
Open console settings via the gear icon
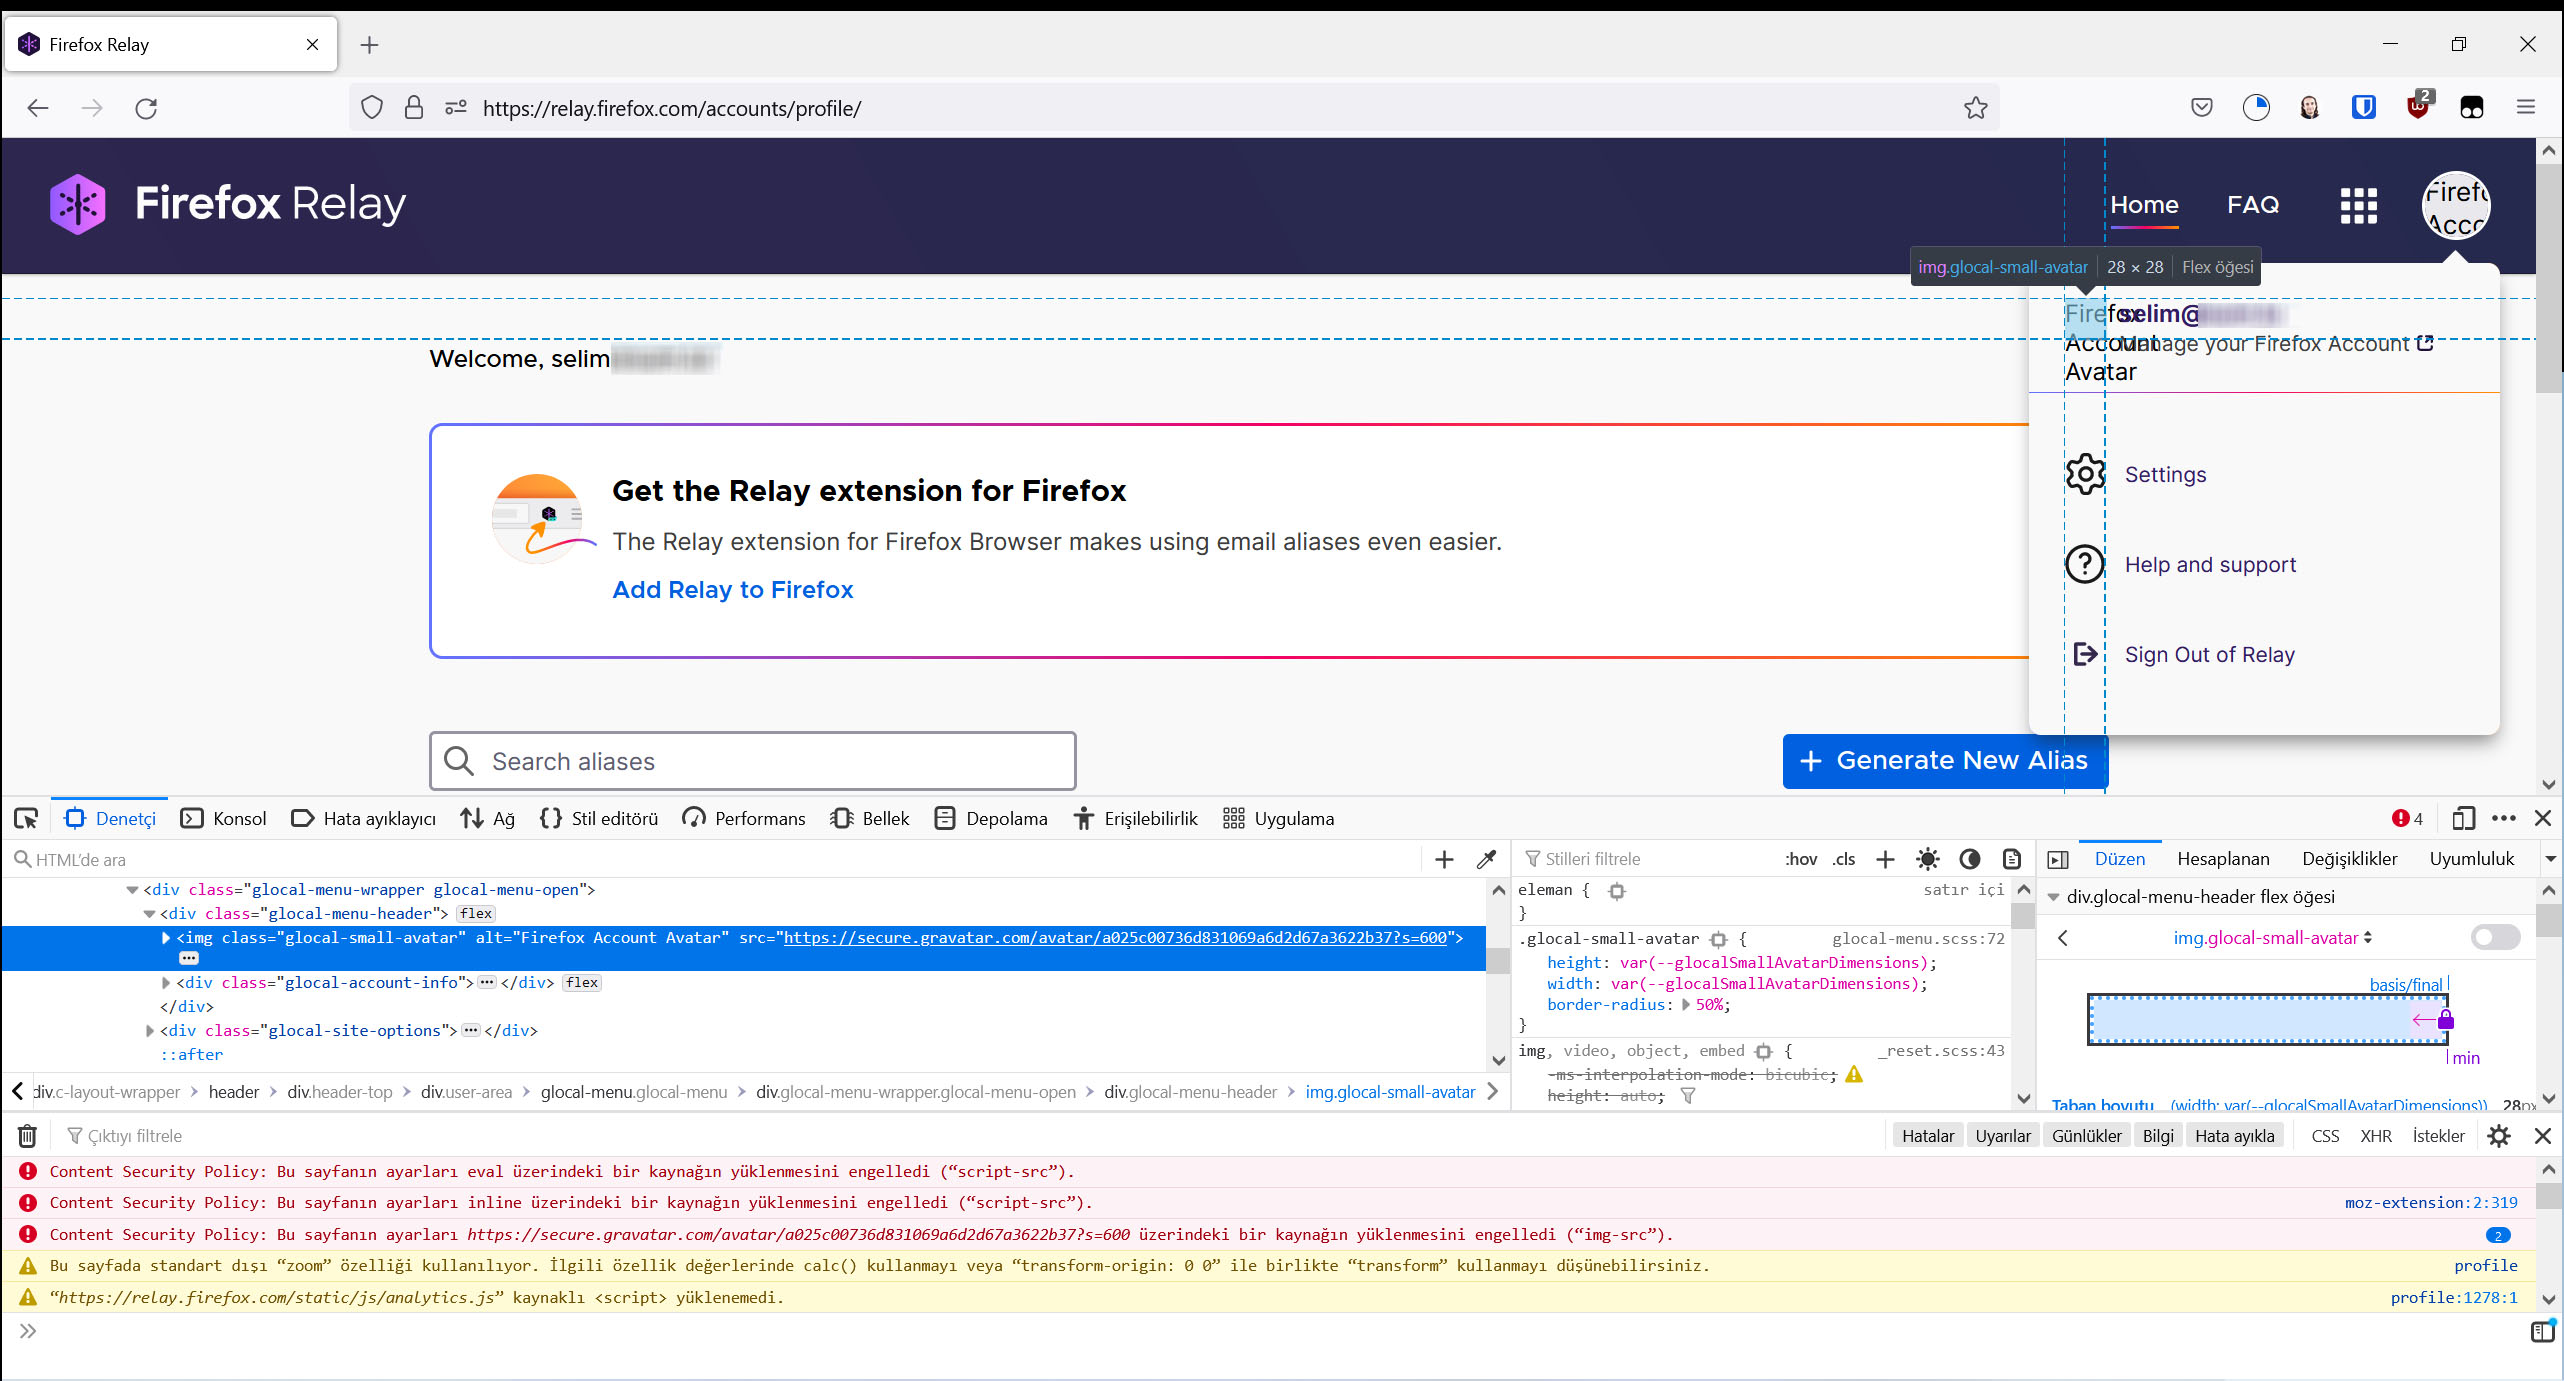point(2499,1136)
